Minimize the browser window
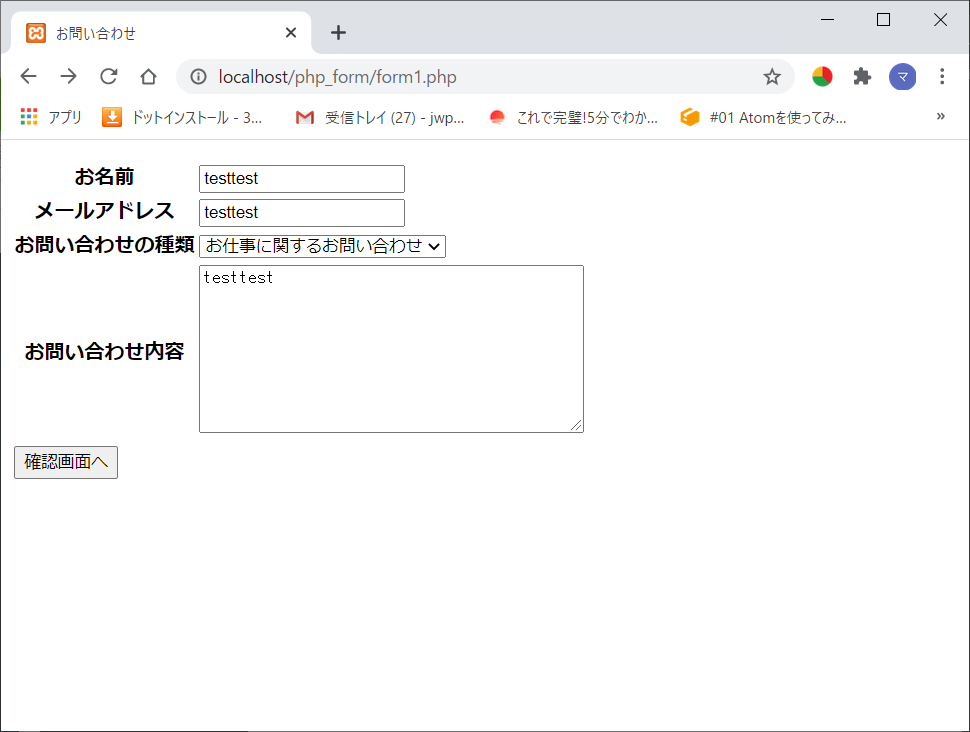 point(827,20)
